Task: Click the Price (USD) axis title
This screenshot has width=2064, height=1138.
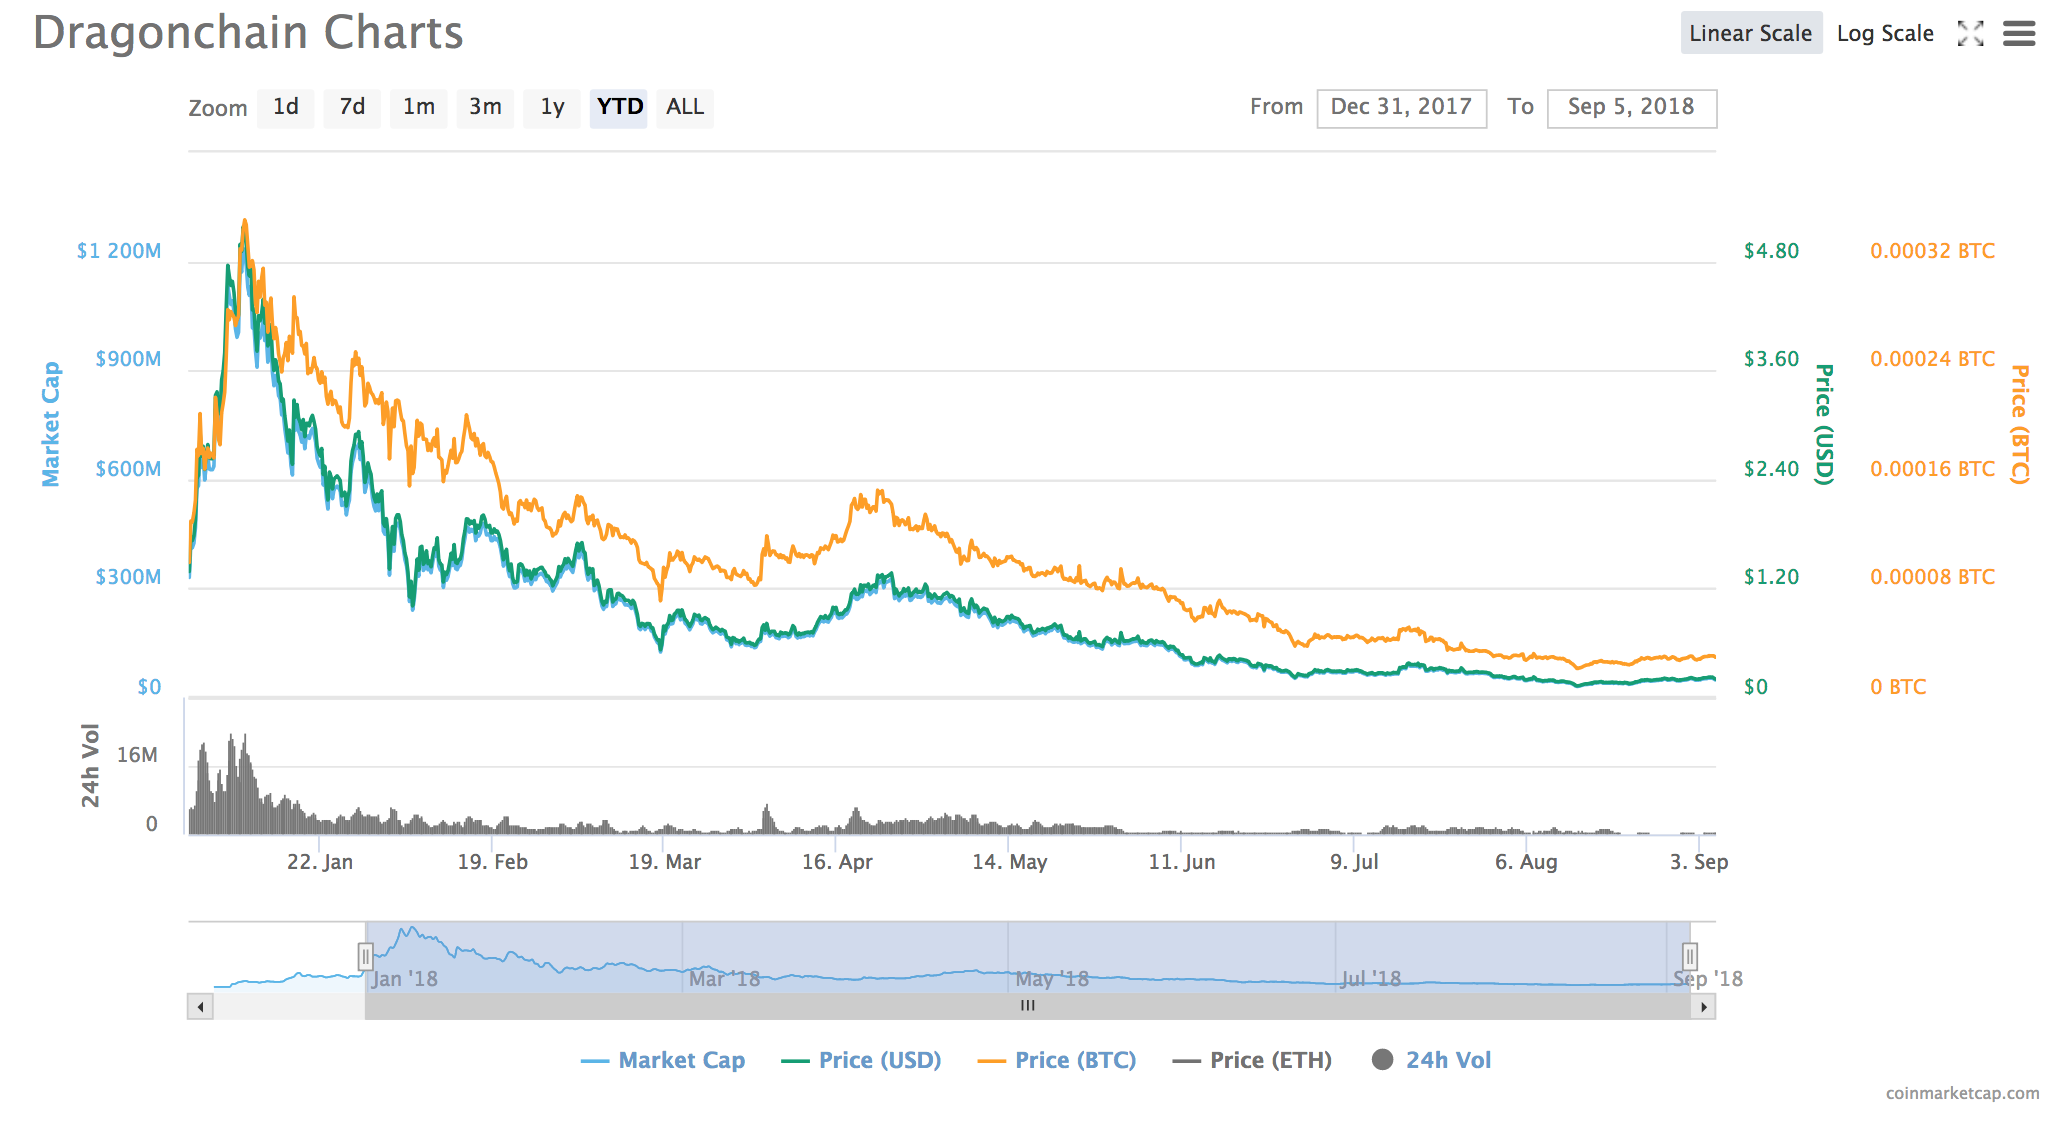Action: [1825, 424]
